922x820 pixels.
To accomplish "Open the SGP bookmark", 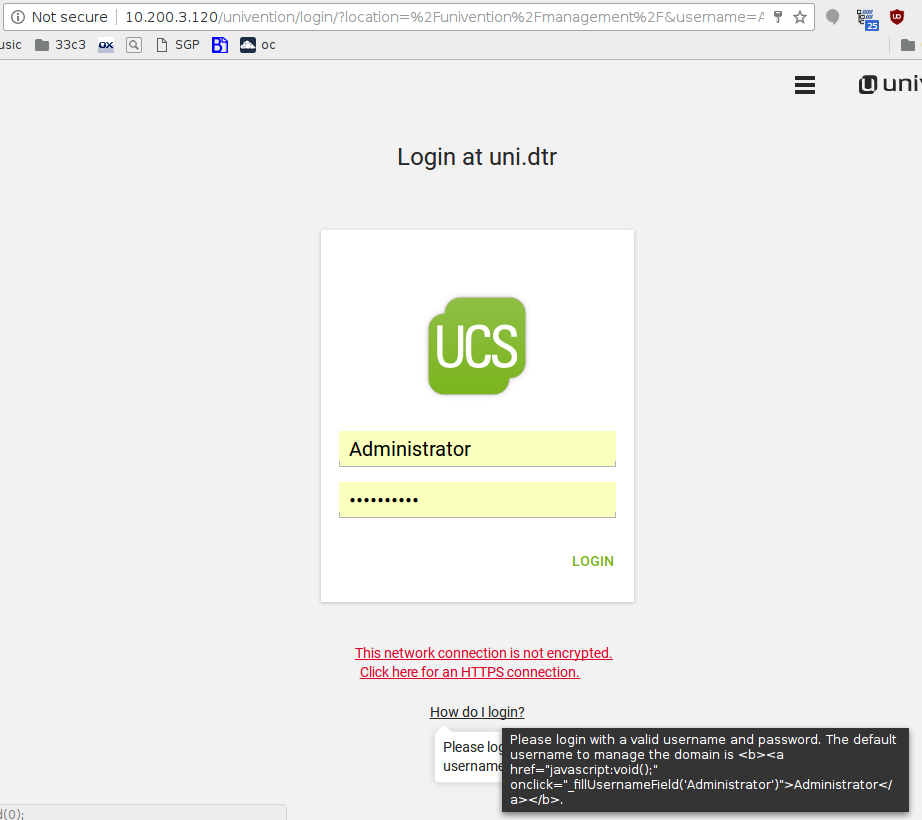I will [x=176, y=45].
